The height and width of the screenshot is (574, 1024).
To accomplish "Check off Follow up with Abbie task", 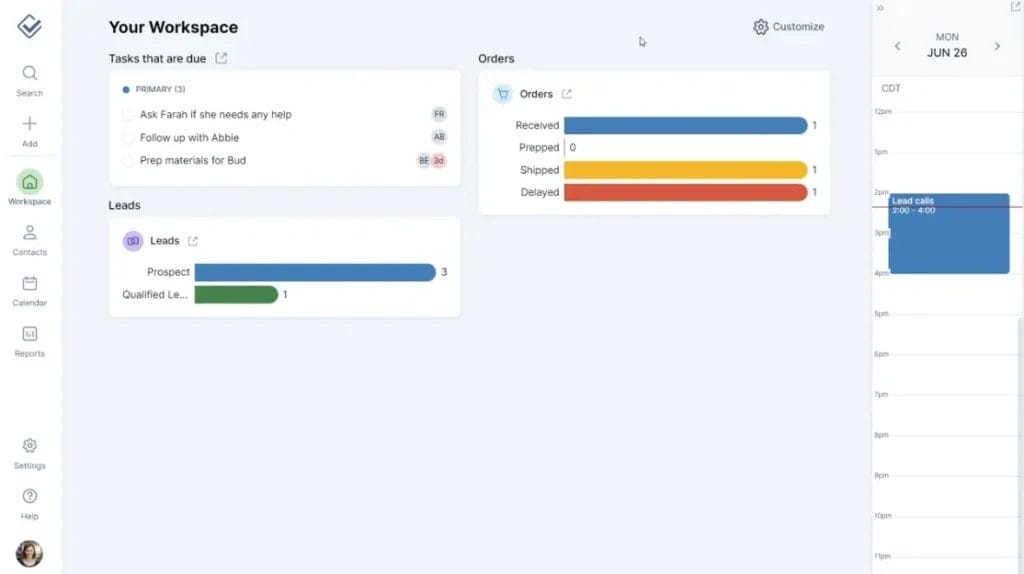I will (128, 138).
